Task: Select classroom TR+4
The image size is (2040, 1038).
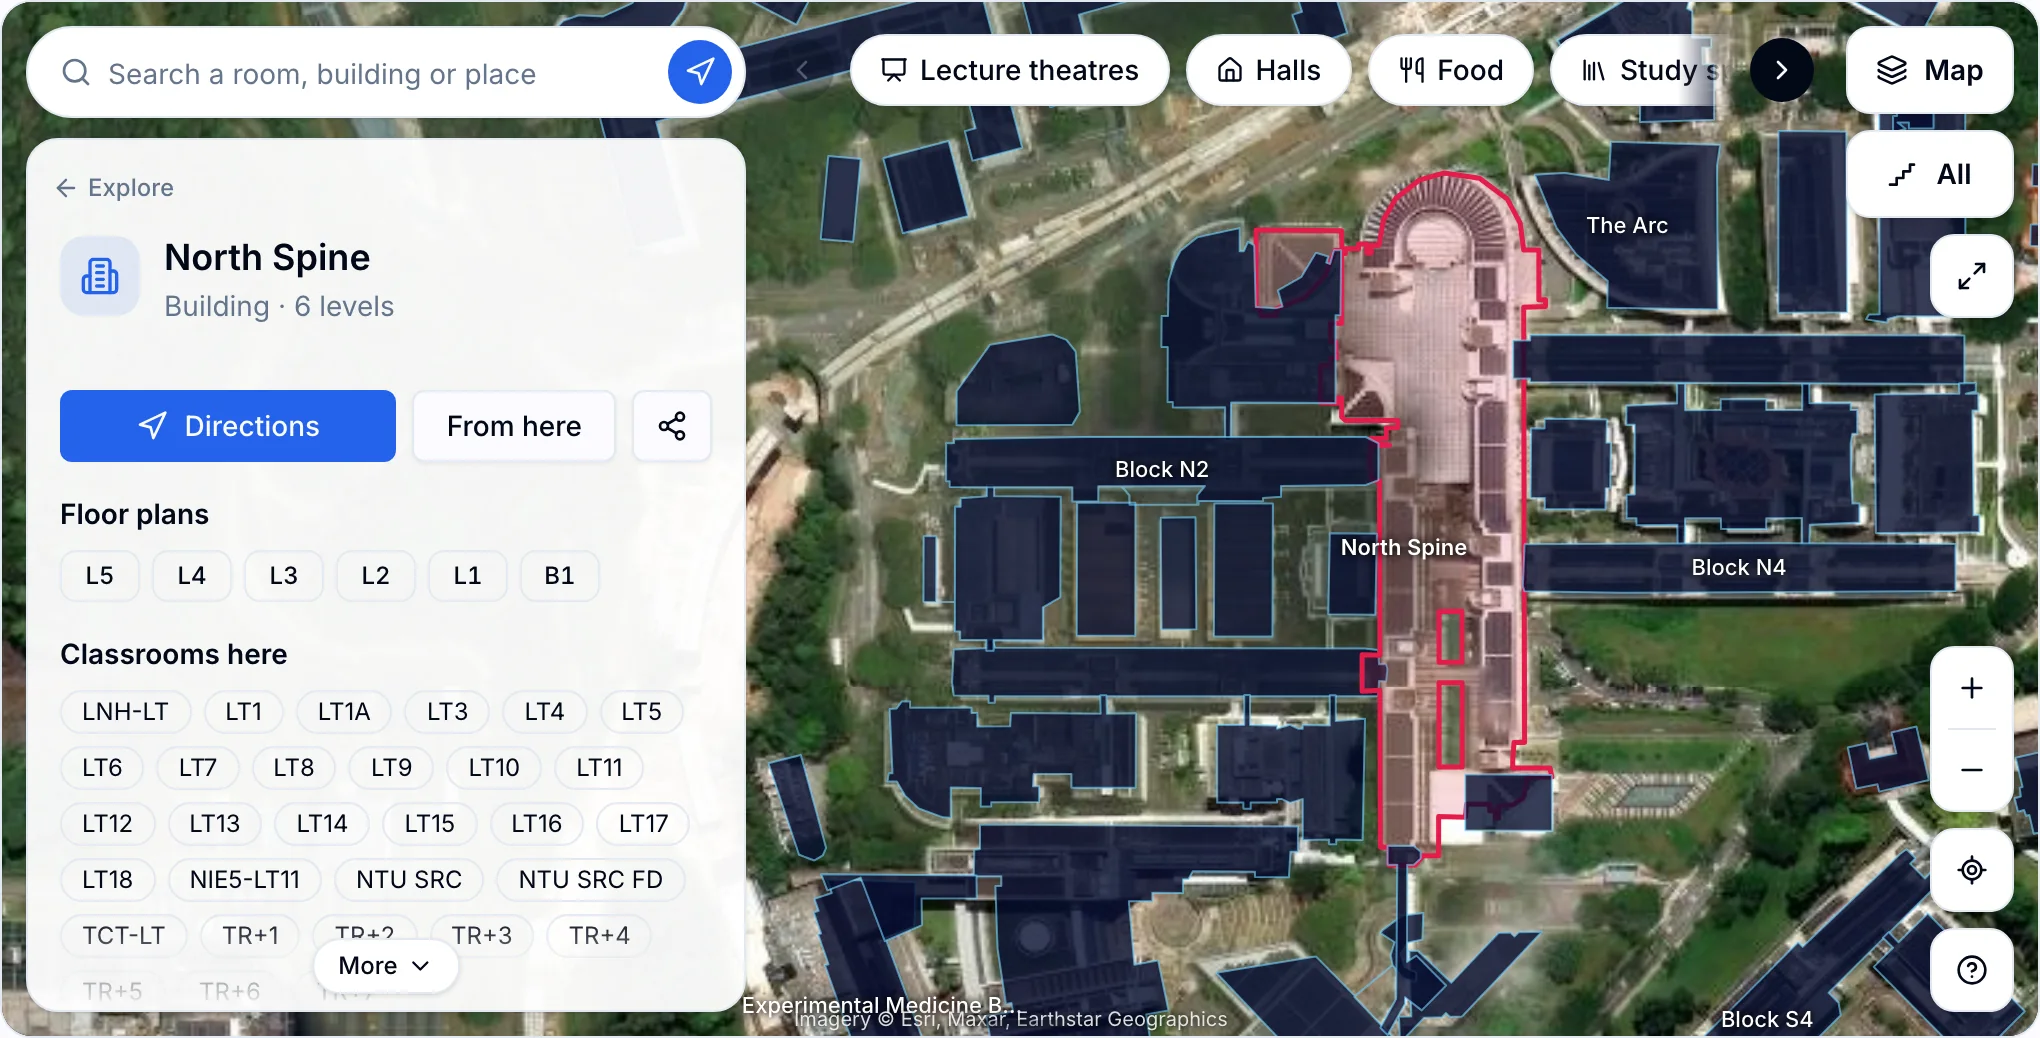Action: (599, 936)
